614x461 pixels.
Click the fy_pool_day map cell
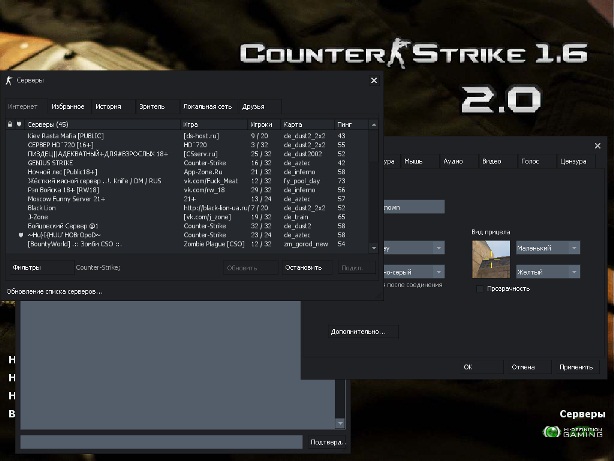[x=302, y=181]
